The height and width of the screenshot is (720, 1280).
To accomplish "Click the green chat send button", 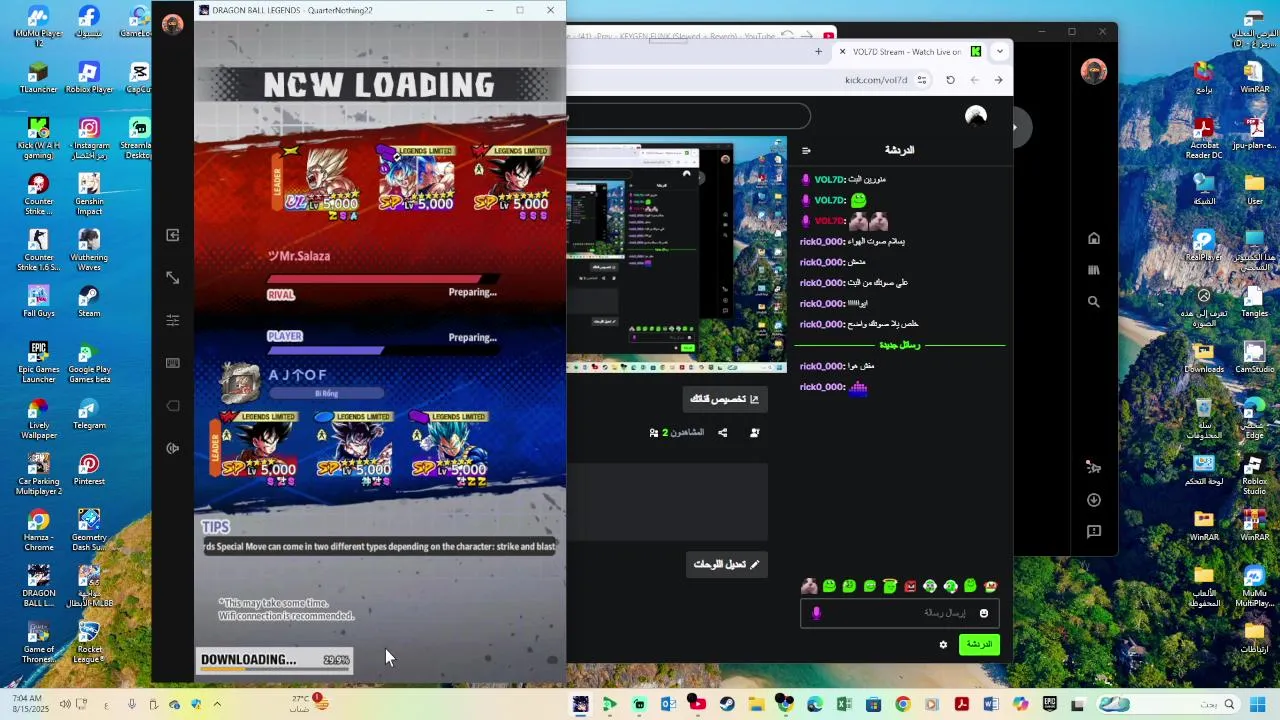I will point(979,645).
